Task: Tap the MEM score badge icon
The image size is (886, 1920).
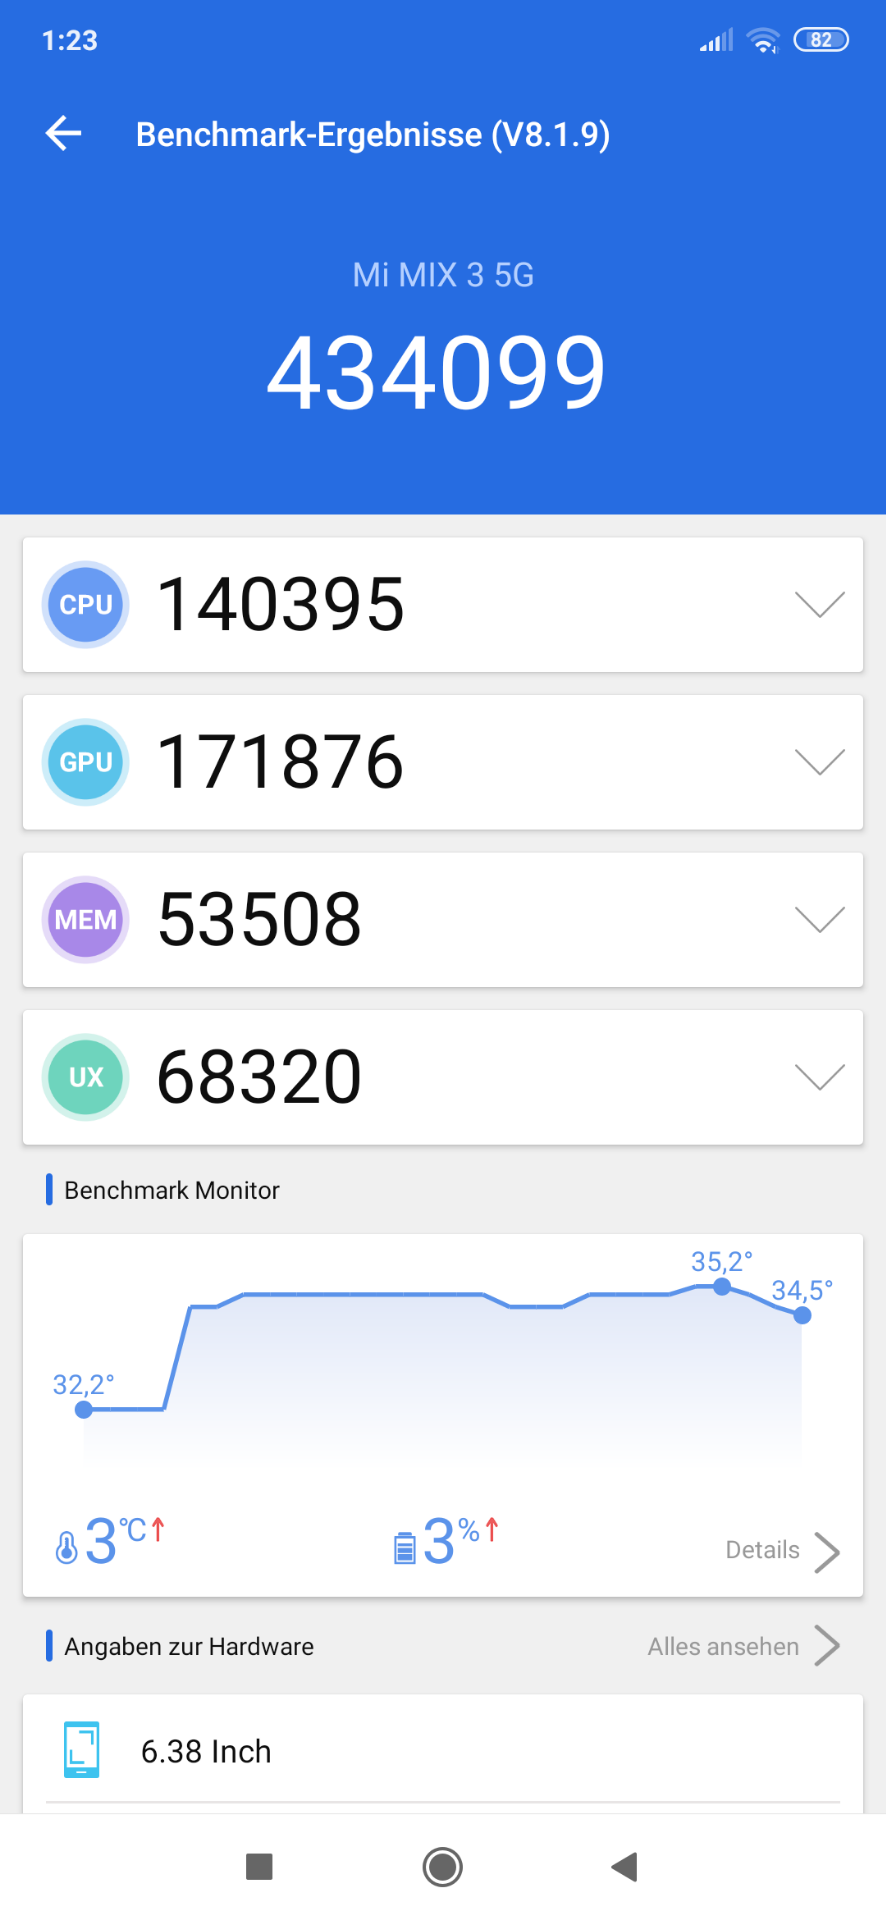Action: point(86,920)
